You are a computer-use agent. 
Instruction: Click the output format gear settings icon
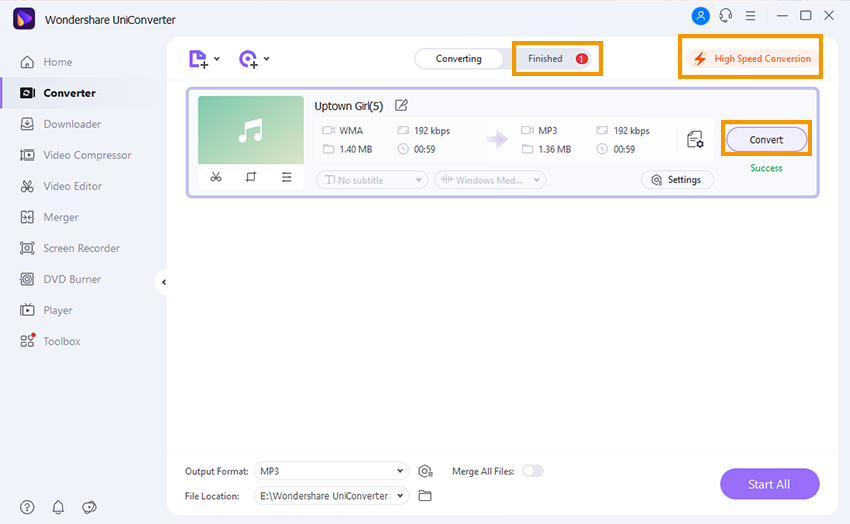[425, 471]
